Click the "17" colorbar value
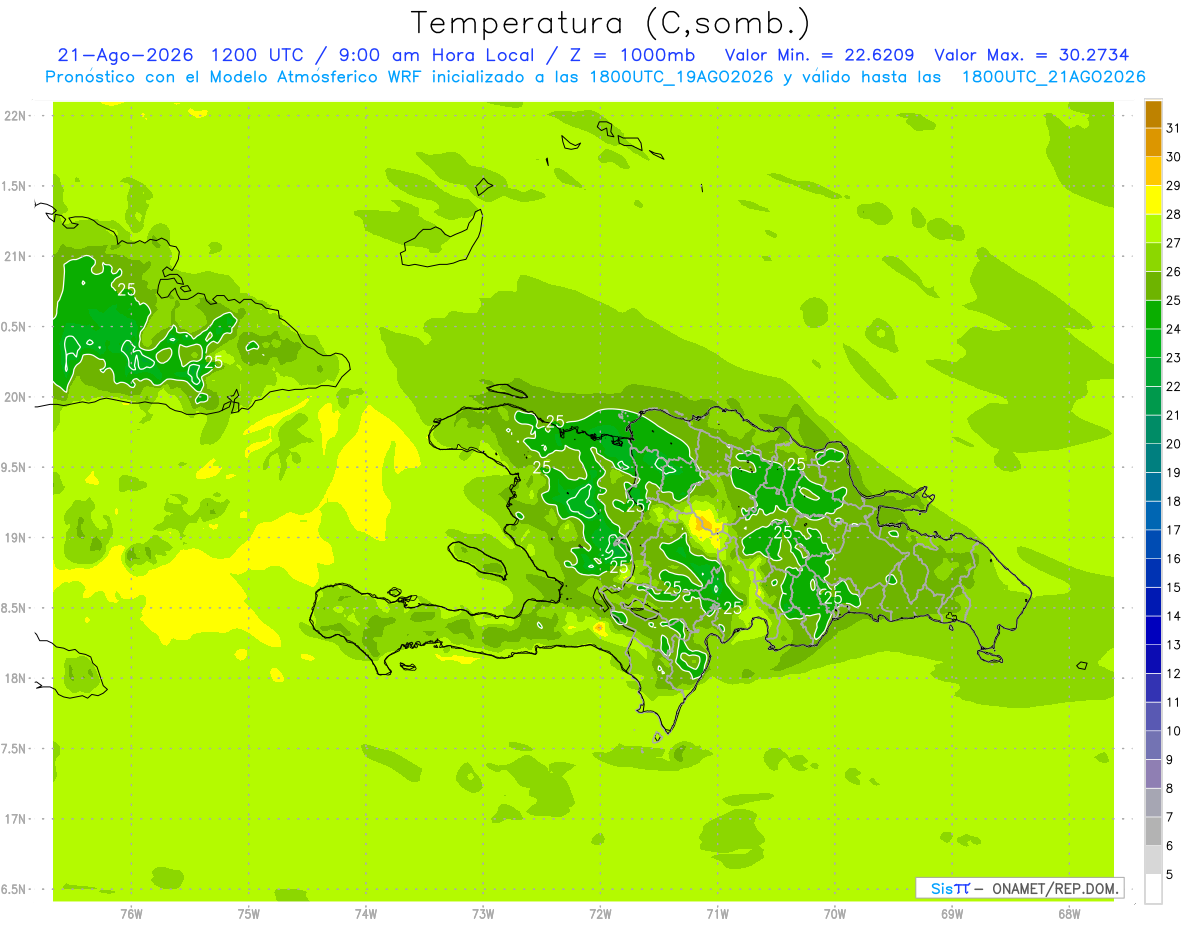1200x927 pixels. pyautogui.click(x=1174, y=530)
